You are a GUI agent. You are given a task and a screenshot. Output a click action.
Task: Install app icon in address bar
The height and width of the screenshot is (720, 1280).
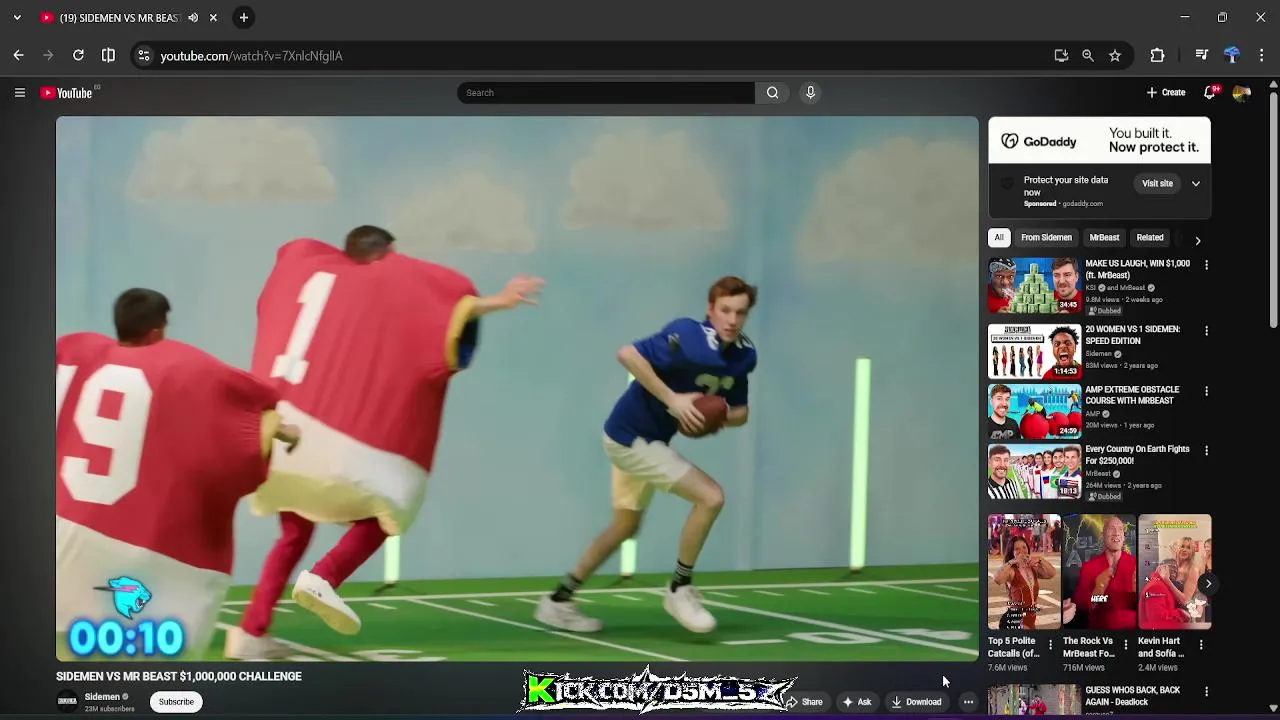[x=1061, y=56]
